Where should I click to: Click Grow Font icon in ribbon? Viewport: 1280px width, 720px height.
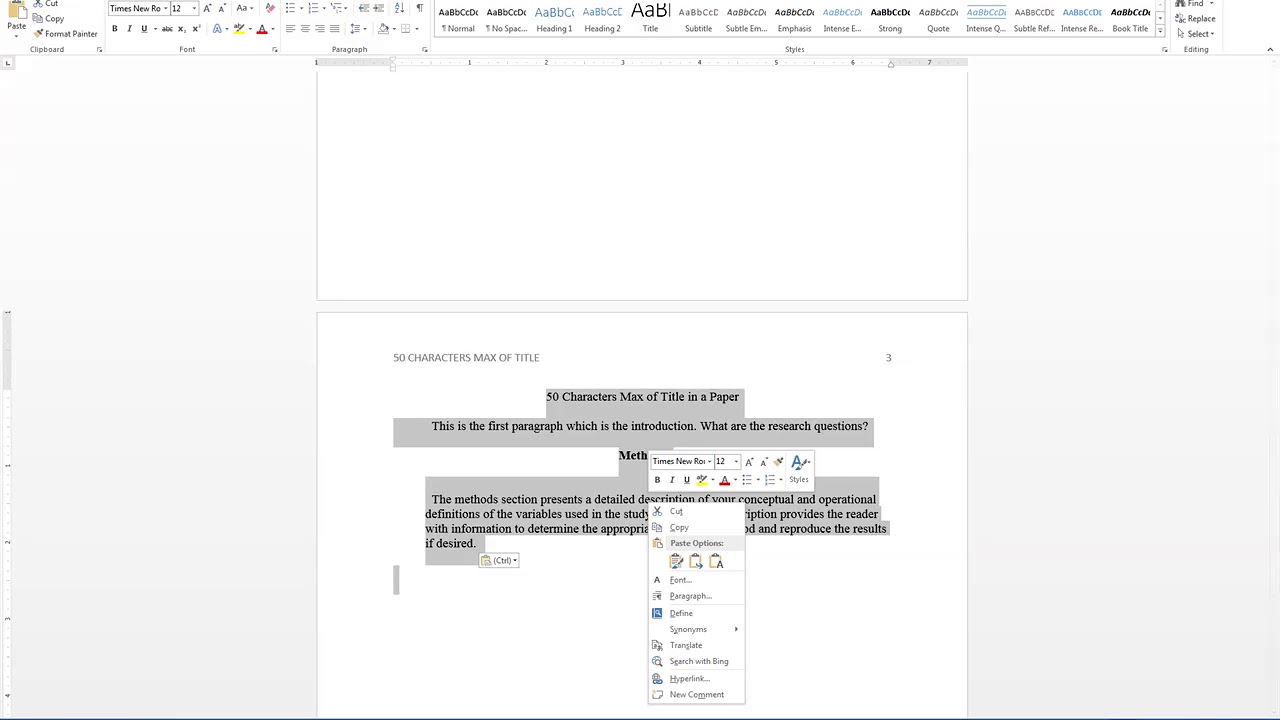[x=207, y=8]
